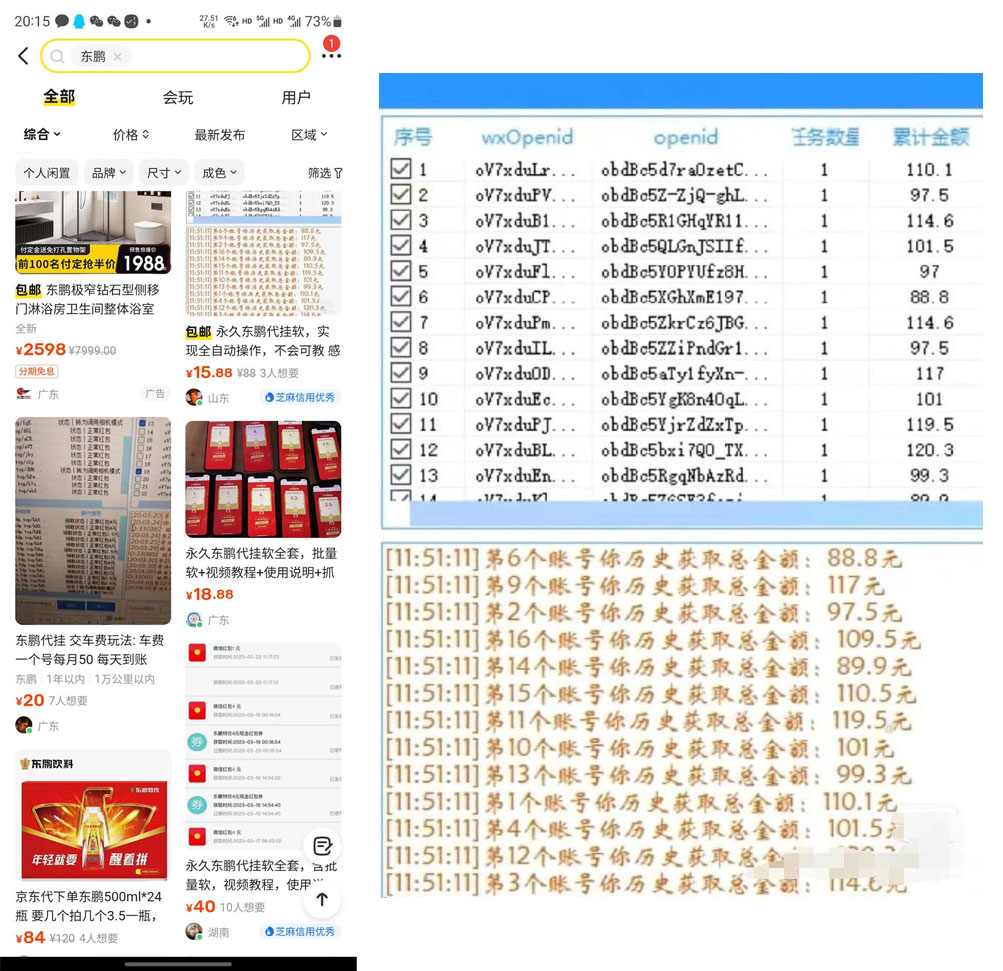Tap the back-to-top arrow button
Screen dimensions: 1003x971
tap(321, 901)
